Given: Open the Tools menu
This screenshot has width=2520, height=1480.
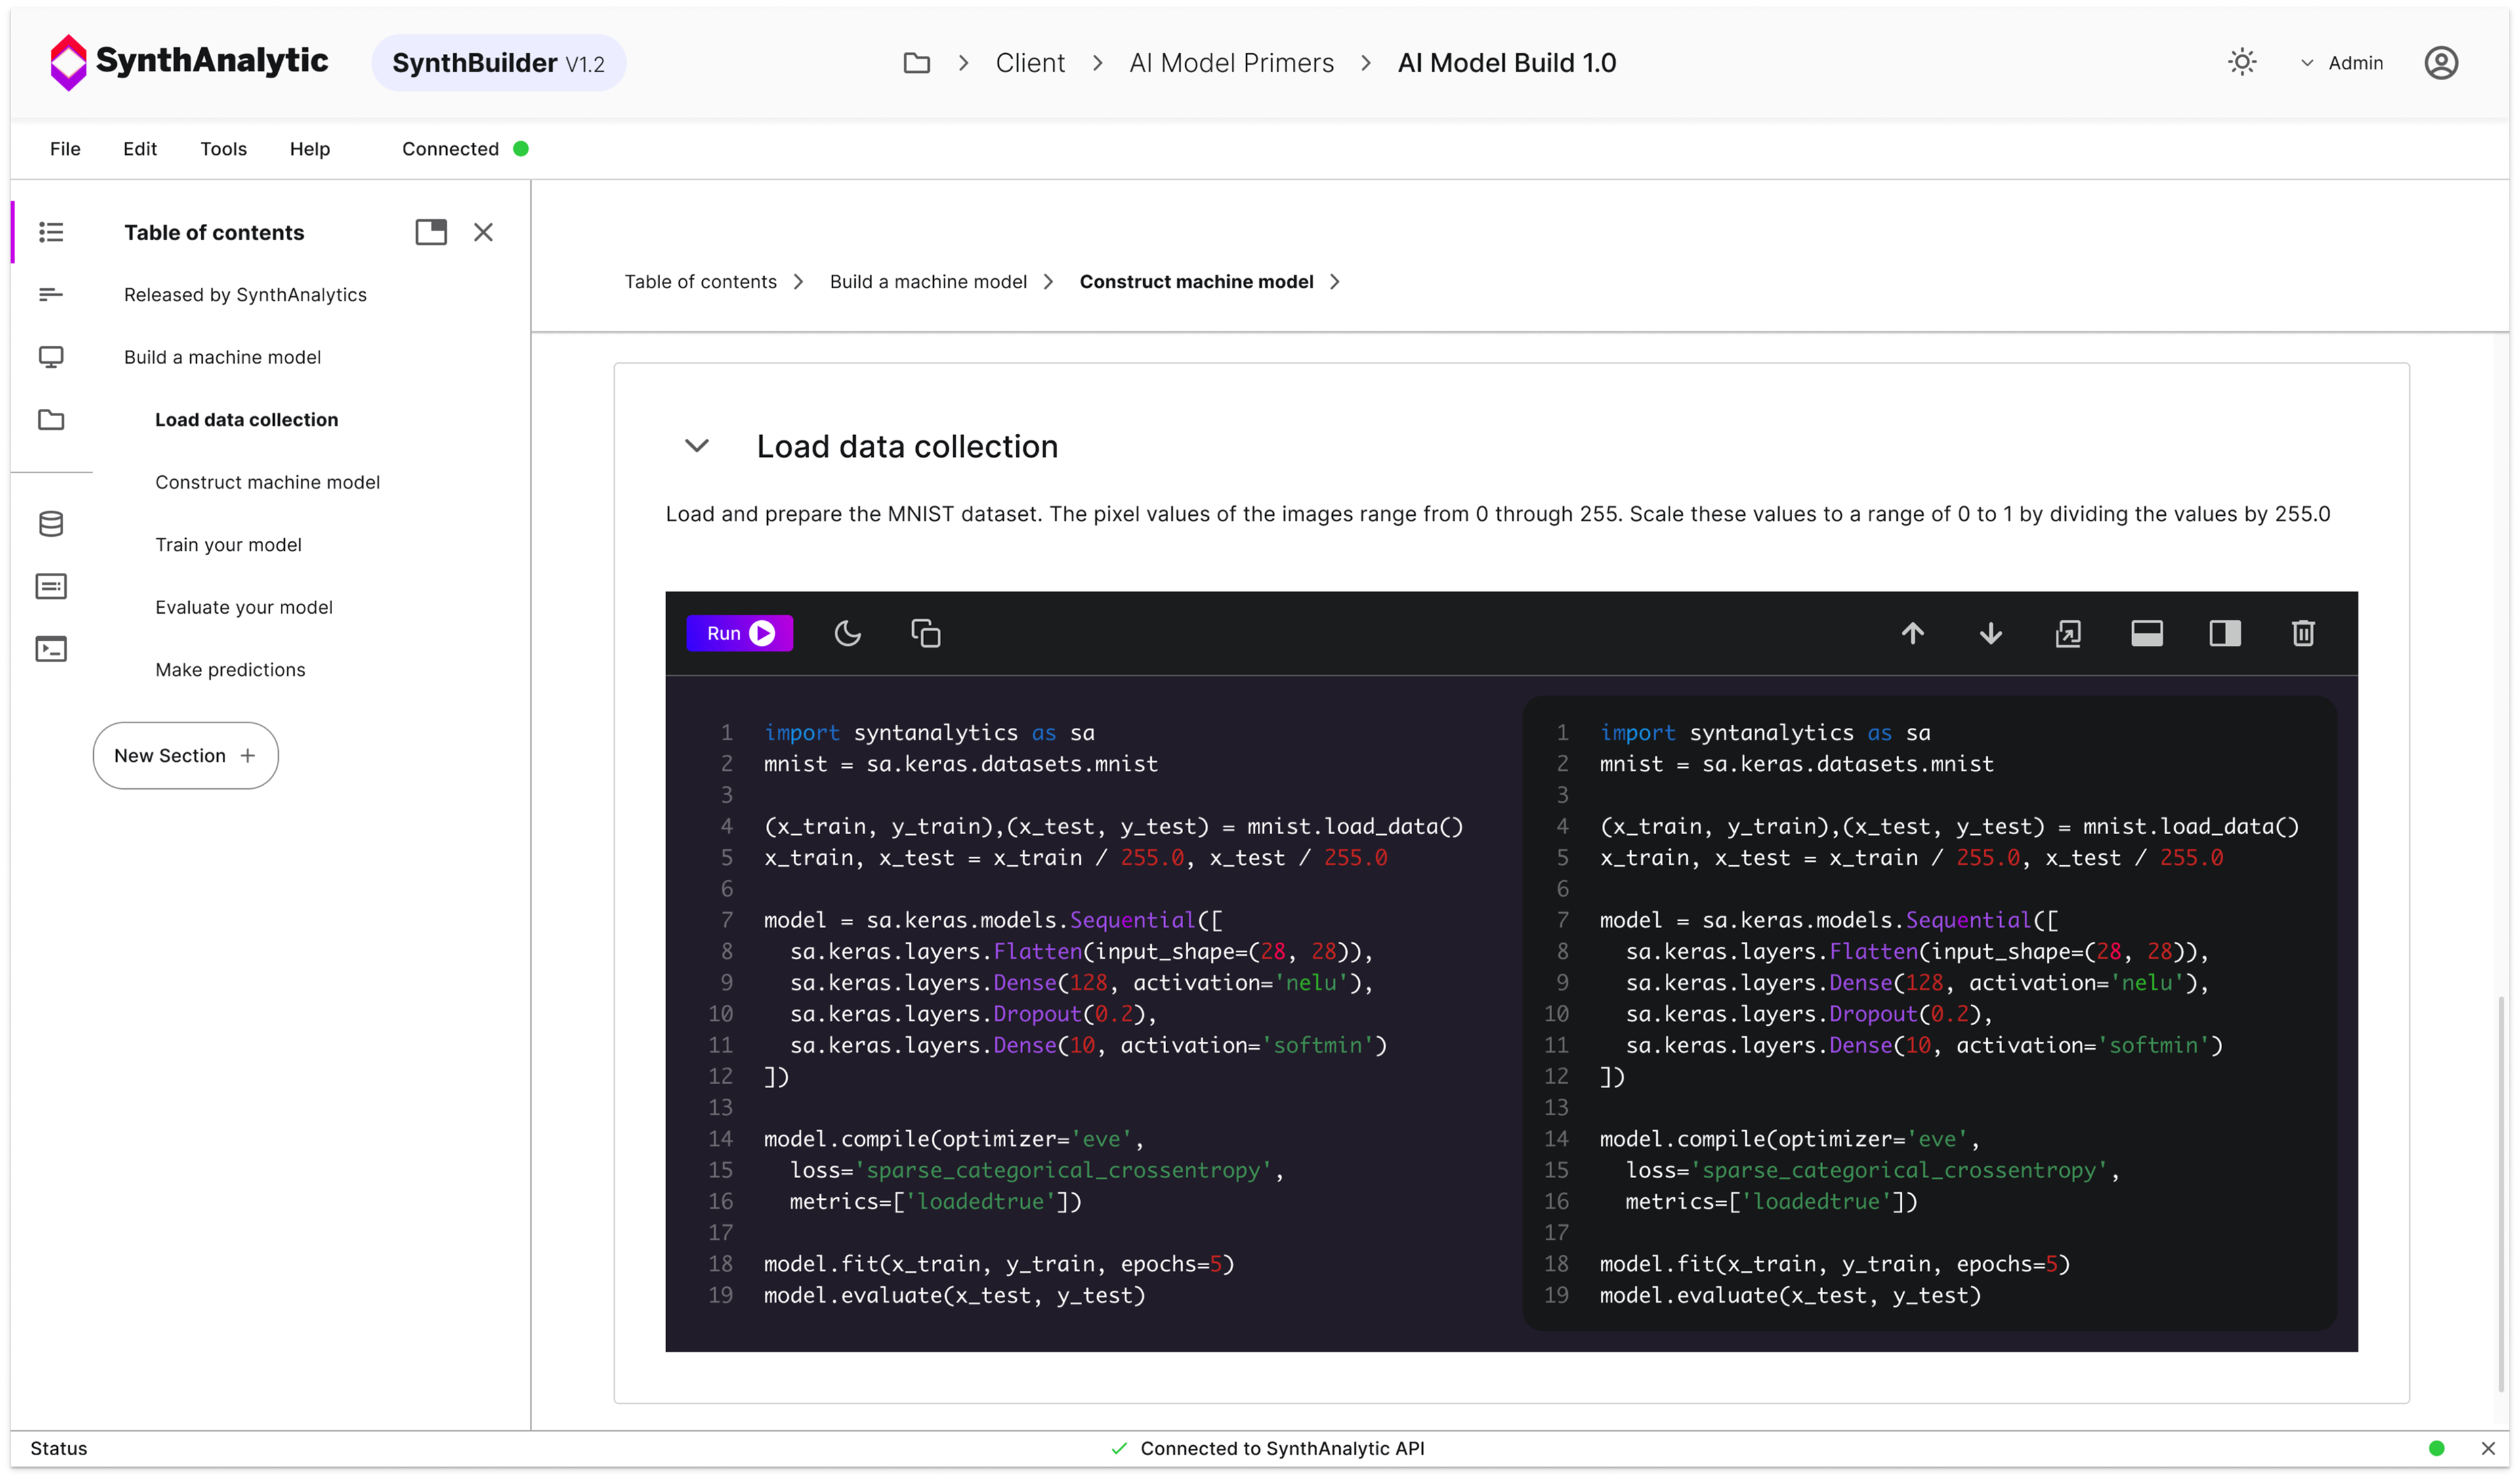Looking at the screenshot, I should click(223, 149).
